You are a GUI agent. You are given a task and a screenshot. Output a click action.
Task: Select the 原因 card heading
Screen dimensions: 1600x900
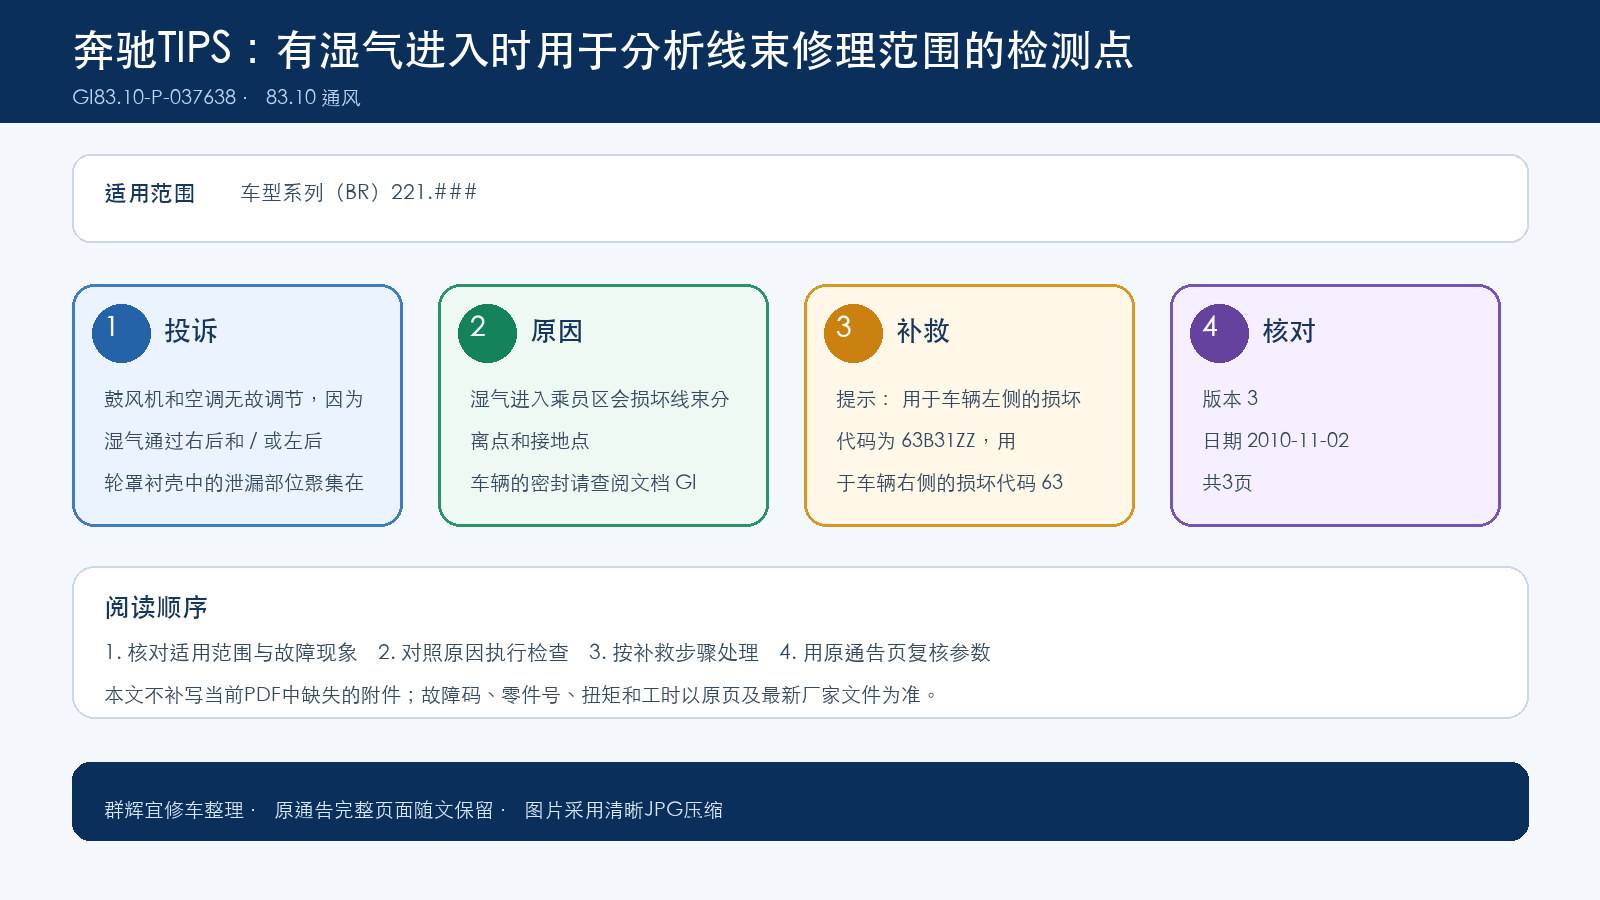tap(557, 331)
